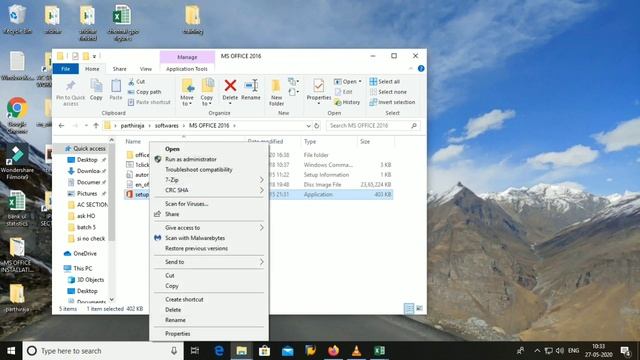Screen dimensions: 640x360
Task: Click Select none in the ribbon
Action: 388,92
